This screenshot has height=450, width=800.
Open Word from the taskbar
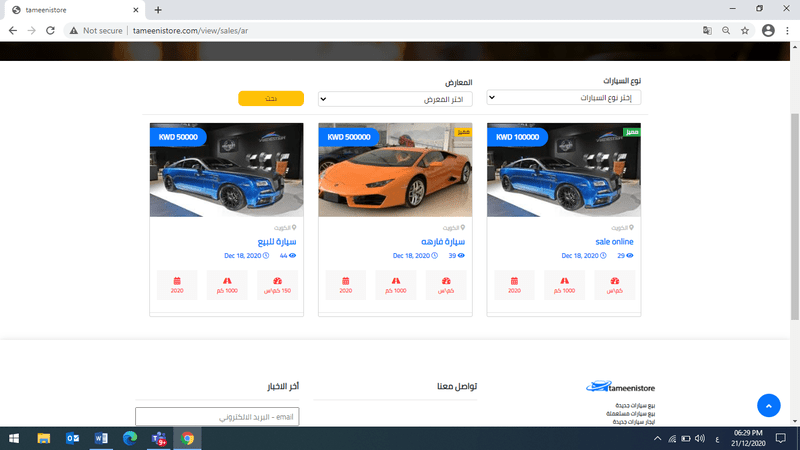pyautogui.click(x=101, y=438)
